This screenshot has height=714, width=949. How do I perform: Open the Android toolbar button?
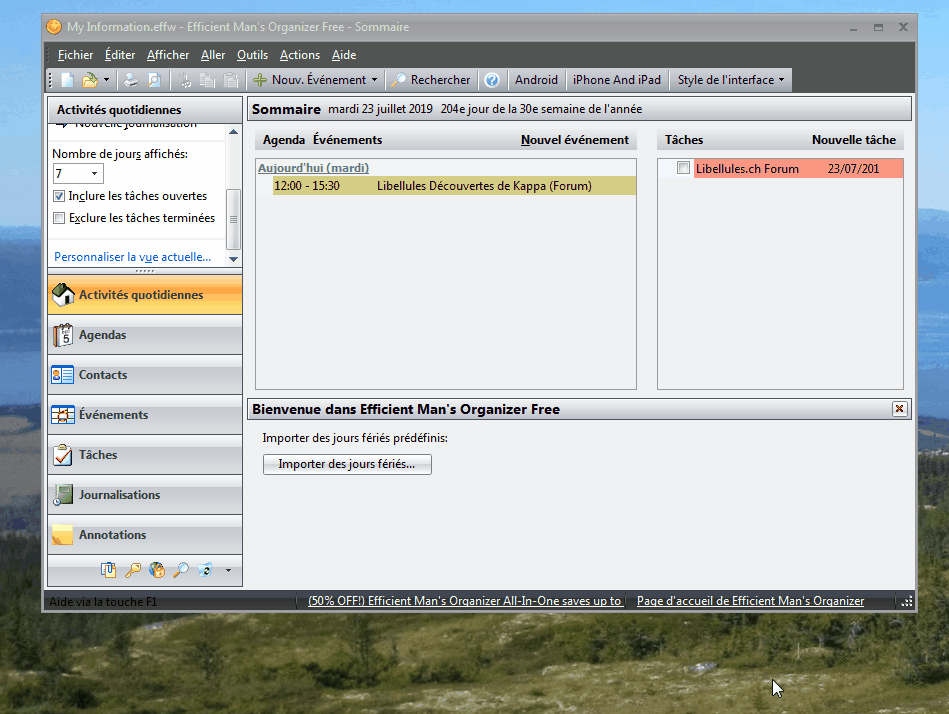[x=536, y=80]
